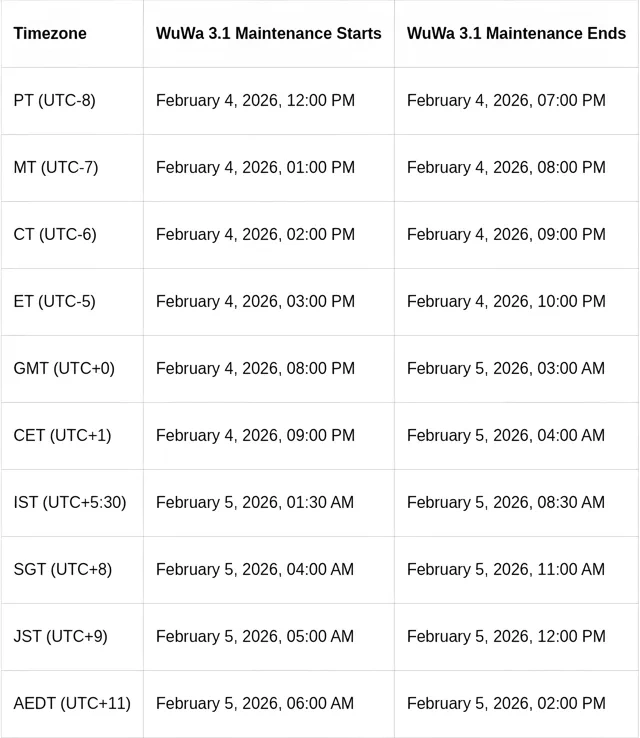Select the JST (UTC+9) timezone cell
Screen dimensions: 640x738
[x=61, y=637]
